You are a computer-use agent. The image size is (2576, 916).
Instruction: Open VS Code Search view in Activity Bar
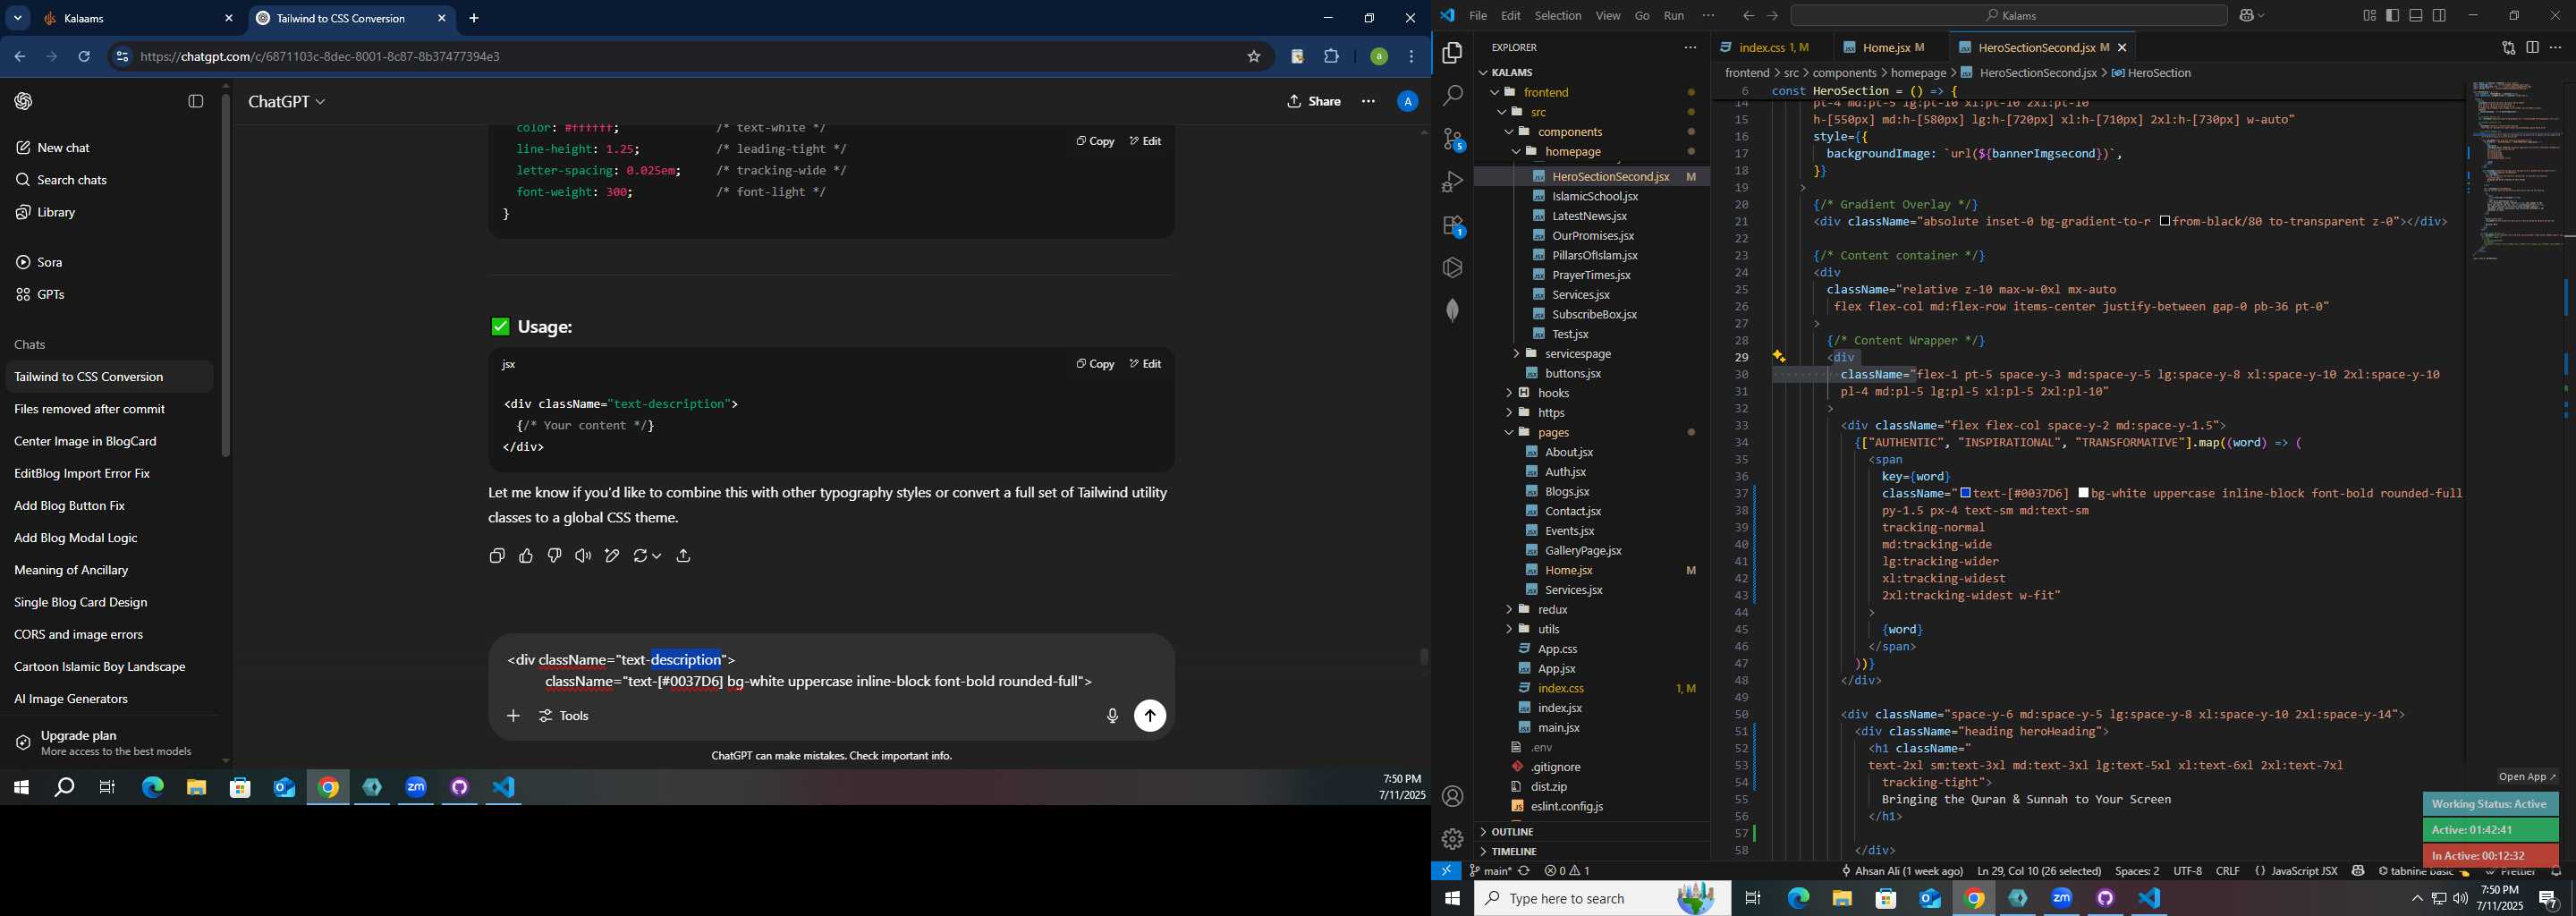1452,96
